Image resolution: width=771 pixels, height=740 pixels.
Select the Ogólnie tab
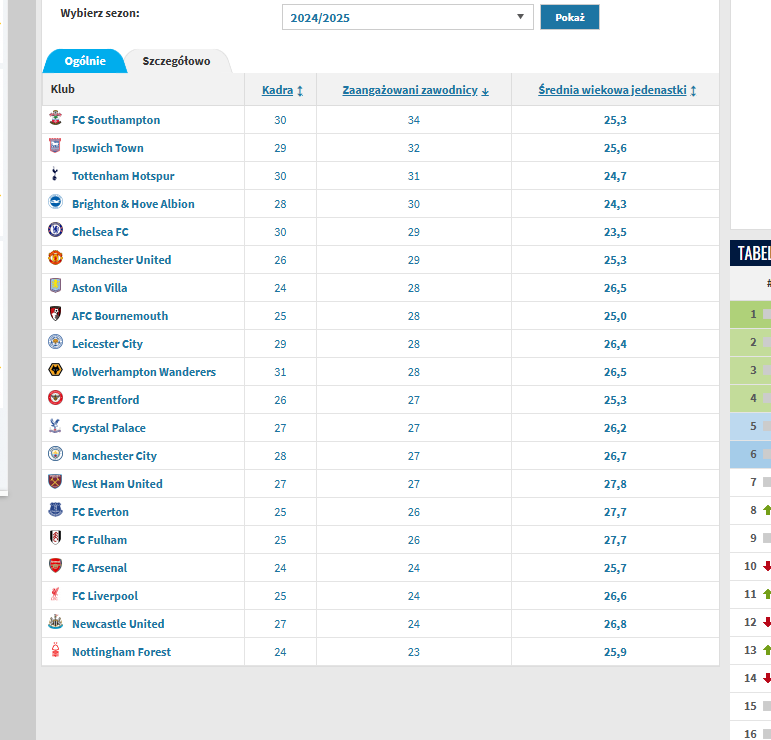point(85,61)
